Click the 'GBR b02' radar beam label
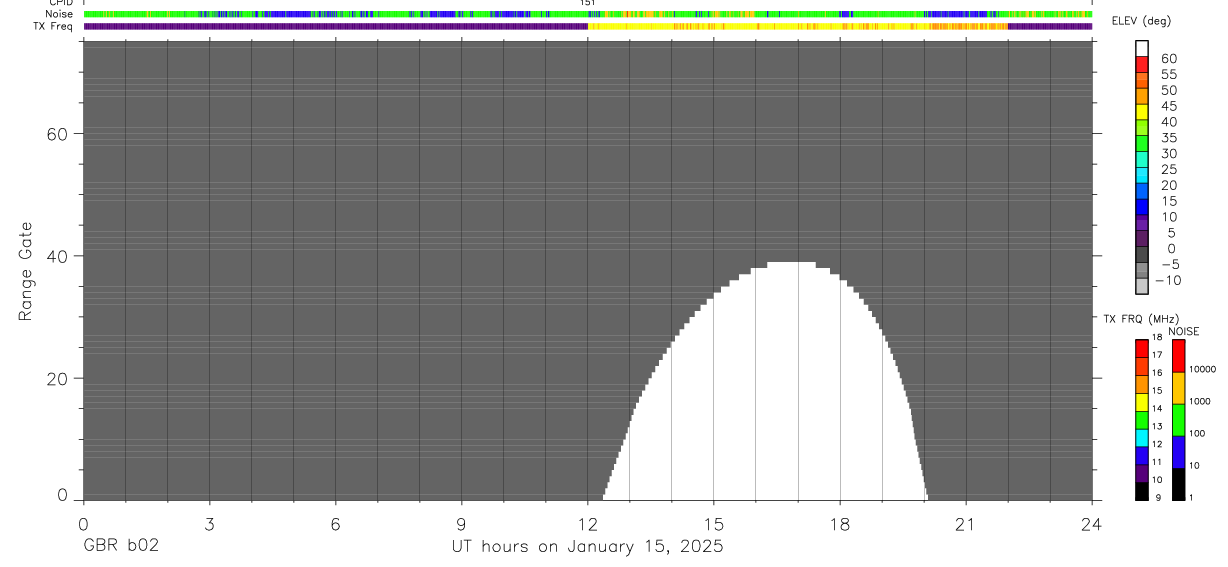 coord(120,547)
